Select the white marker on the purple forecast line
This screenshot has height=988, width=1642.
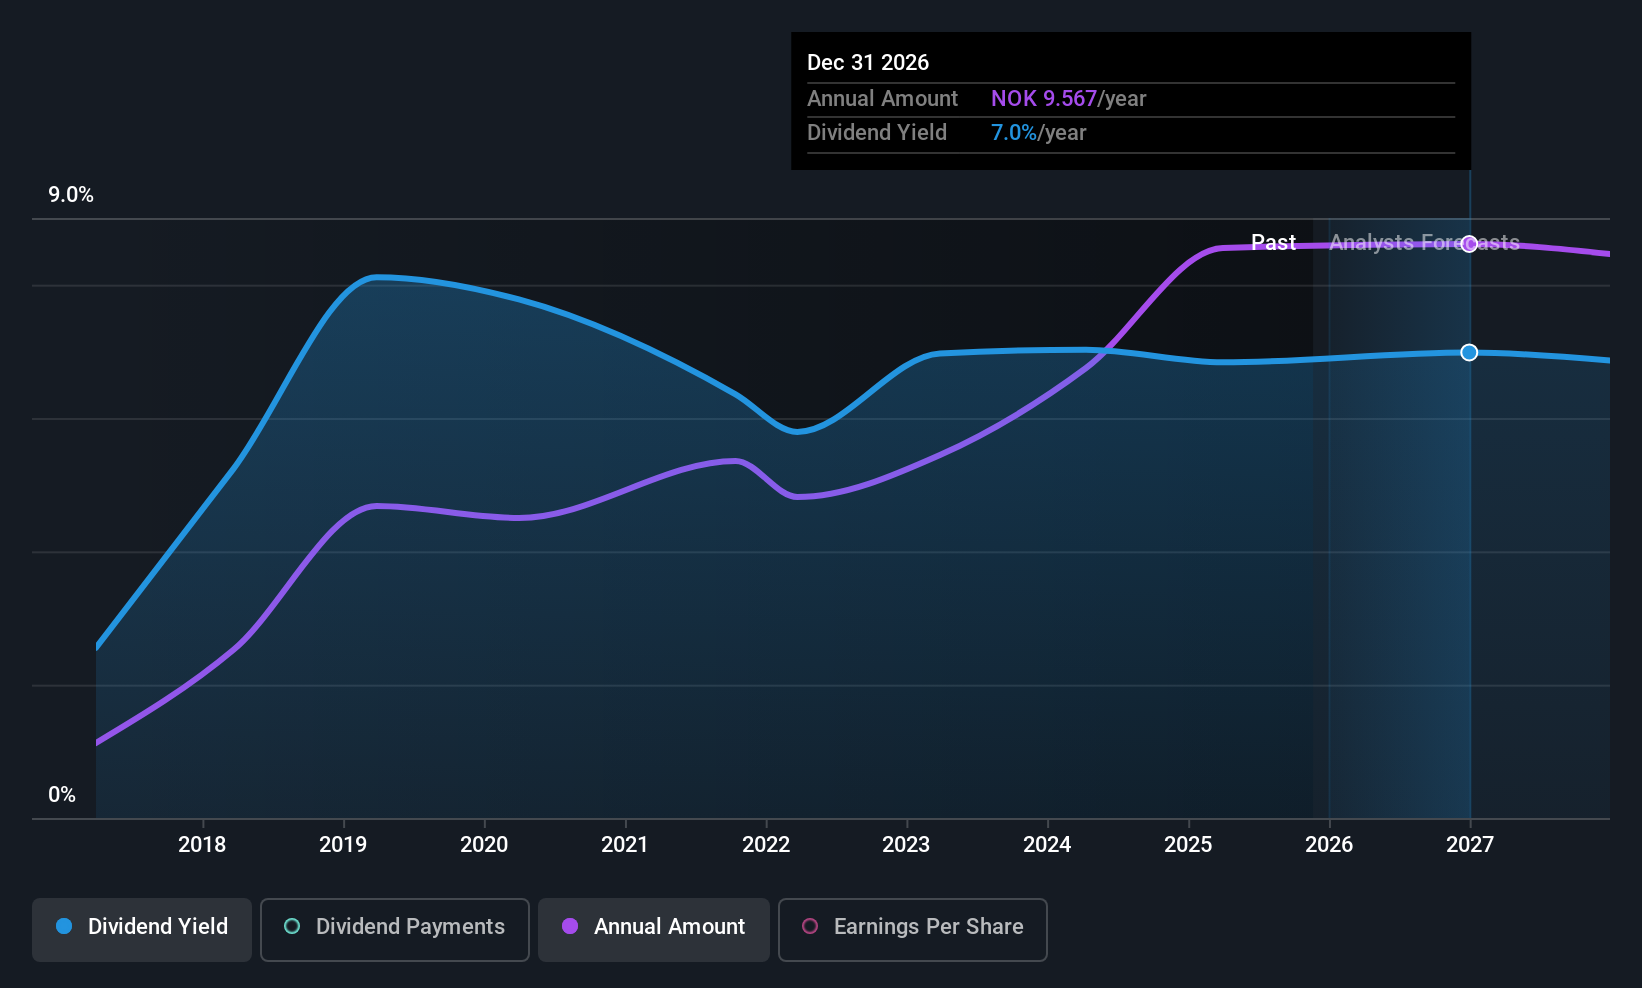(x=1468, y=243)
